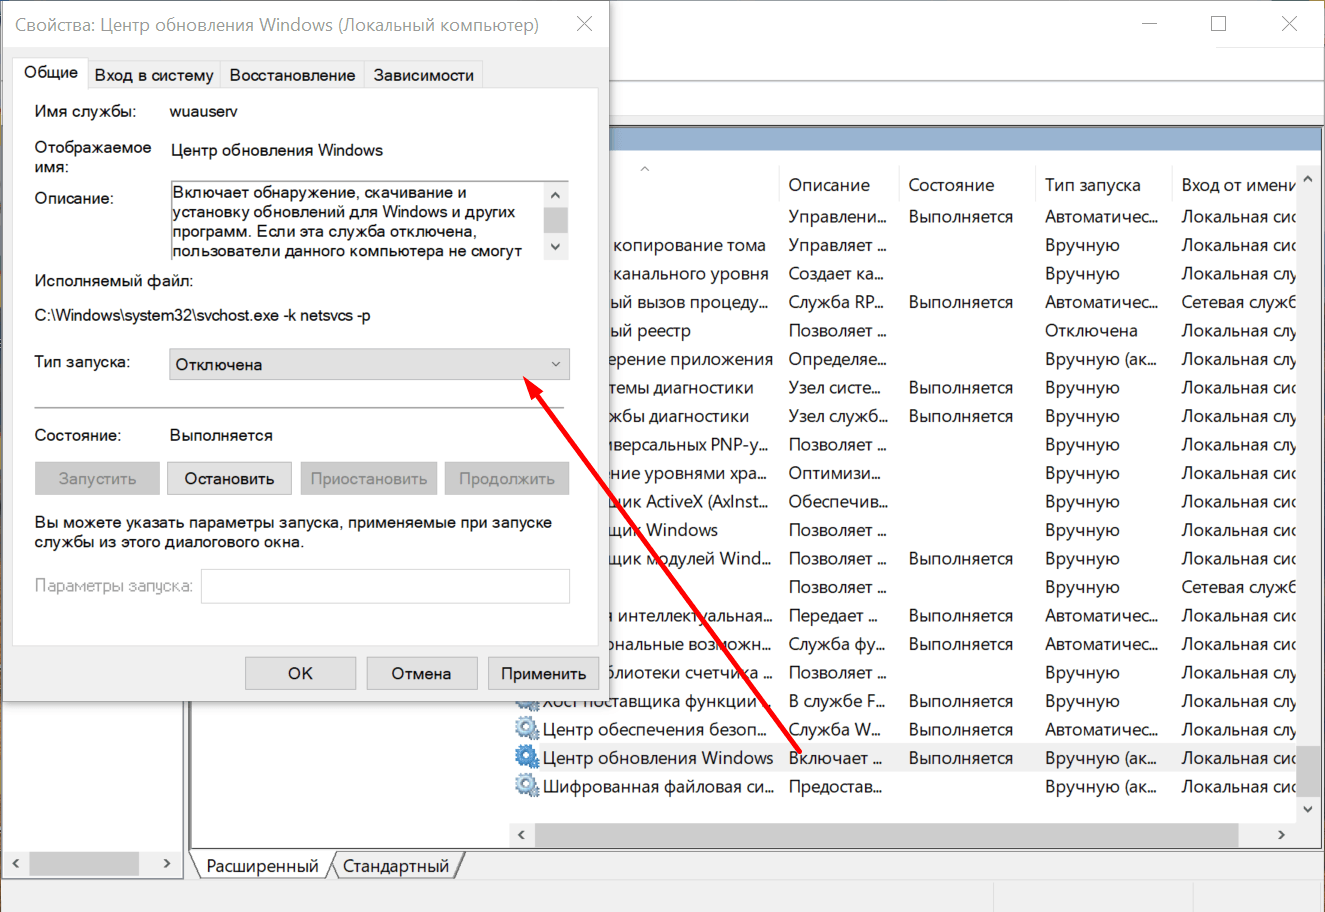Click the В службе F... description cell
This screenshot has width=1325, height=912.
pyautogui.click(x=837, y=701)
